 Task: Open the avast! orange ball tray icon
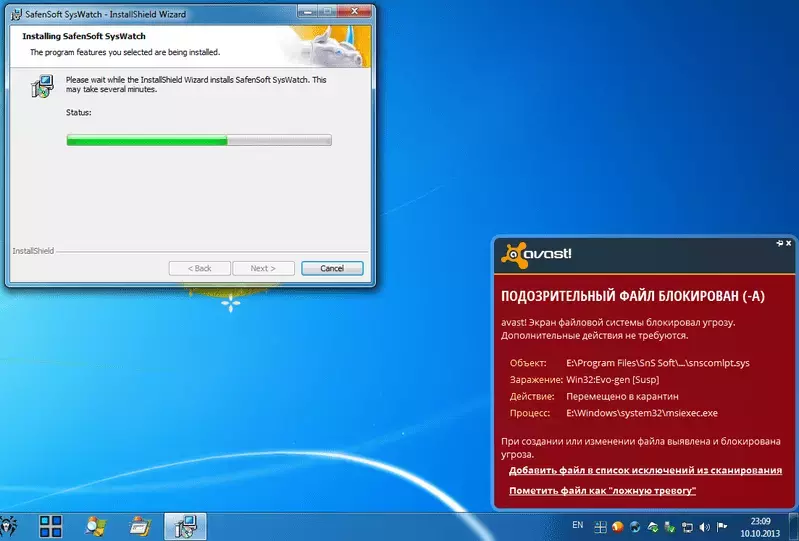[618, 527]
